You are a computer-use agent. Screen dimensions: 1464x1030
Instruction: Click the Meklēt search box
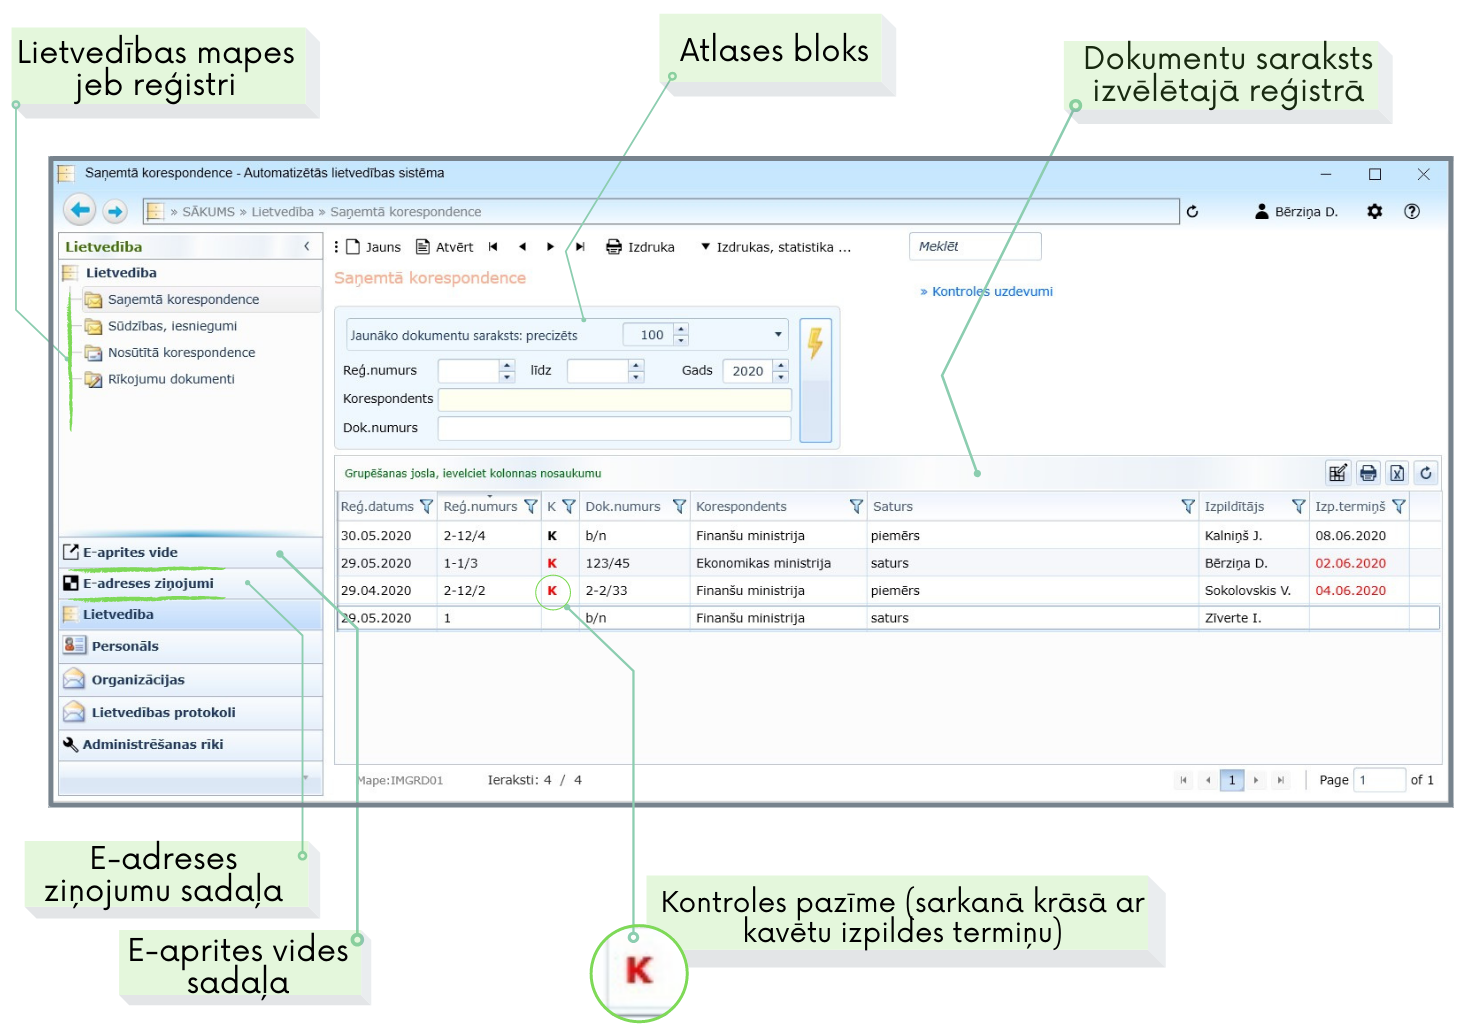coord(974,247)
